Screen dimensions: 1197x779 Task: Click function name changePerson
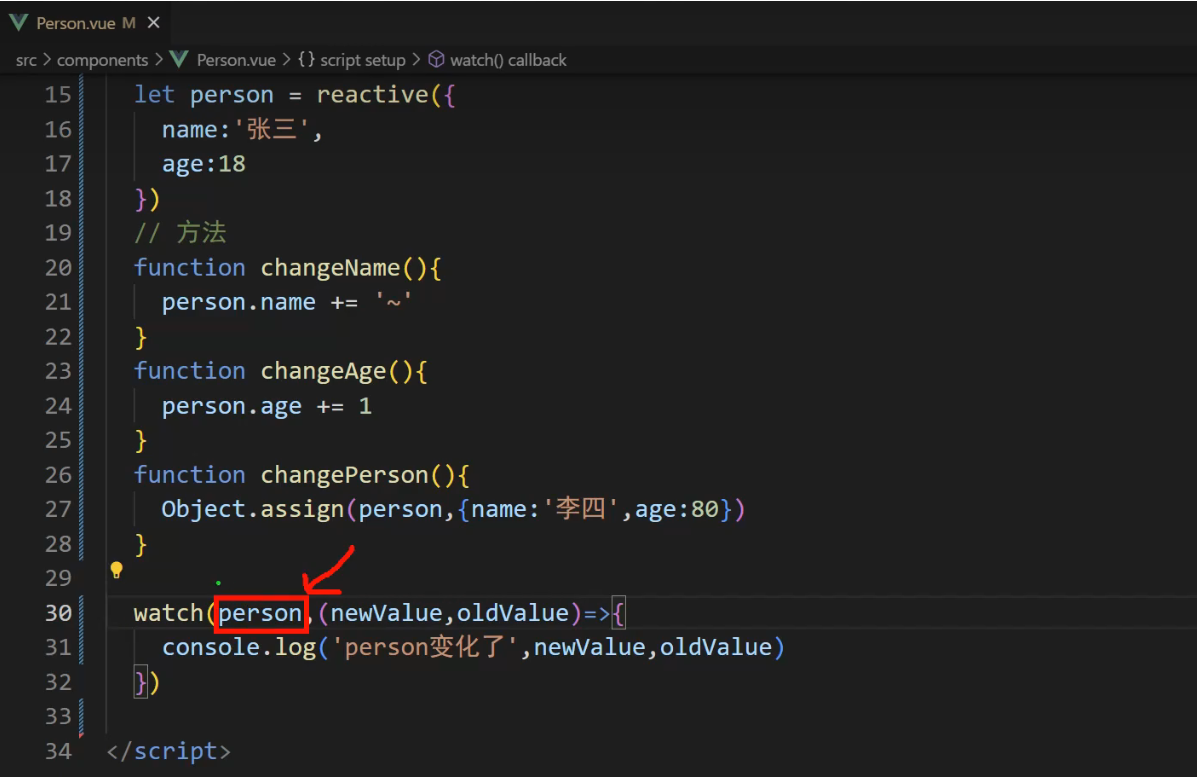345,475
